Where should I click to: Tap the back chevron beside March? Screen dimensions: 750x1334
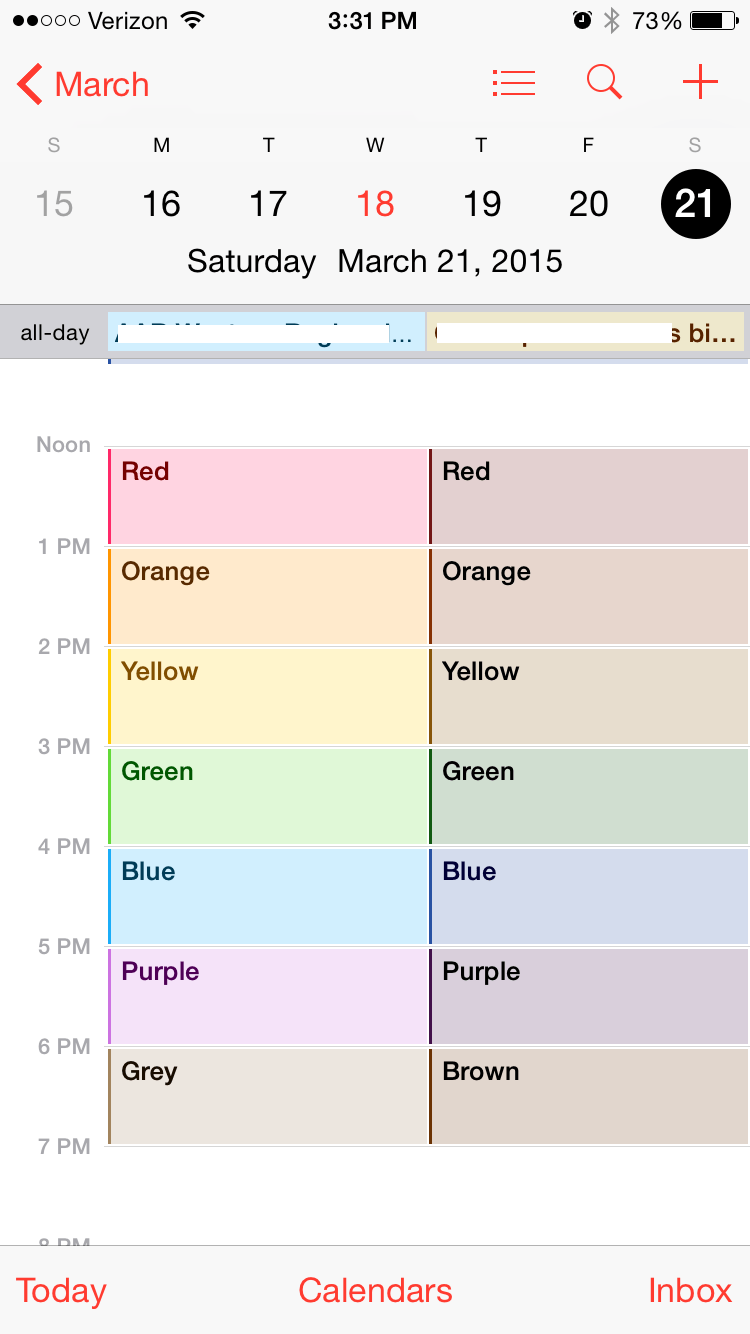30,85
